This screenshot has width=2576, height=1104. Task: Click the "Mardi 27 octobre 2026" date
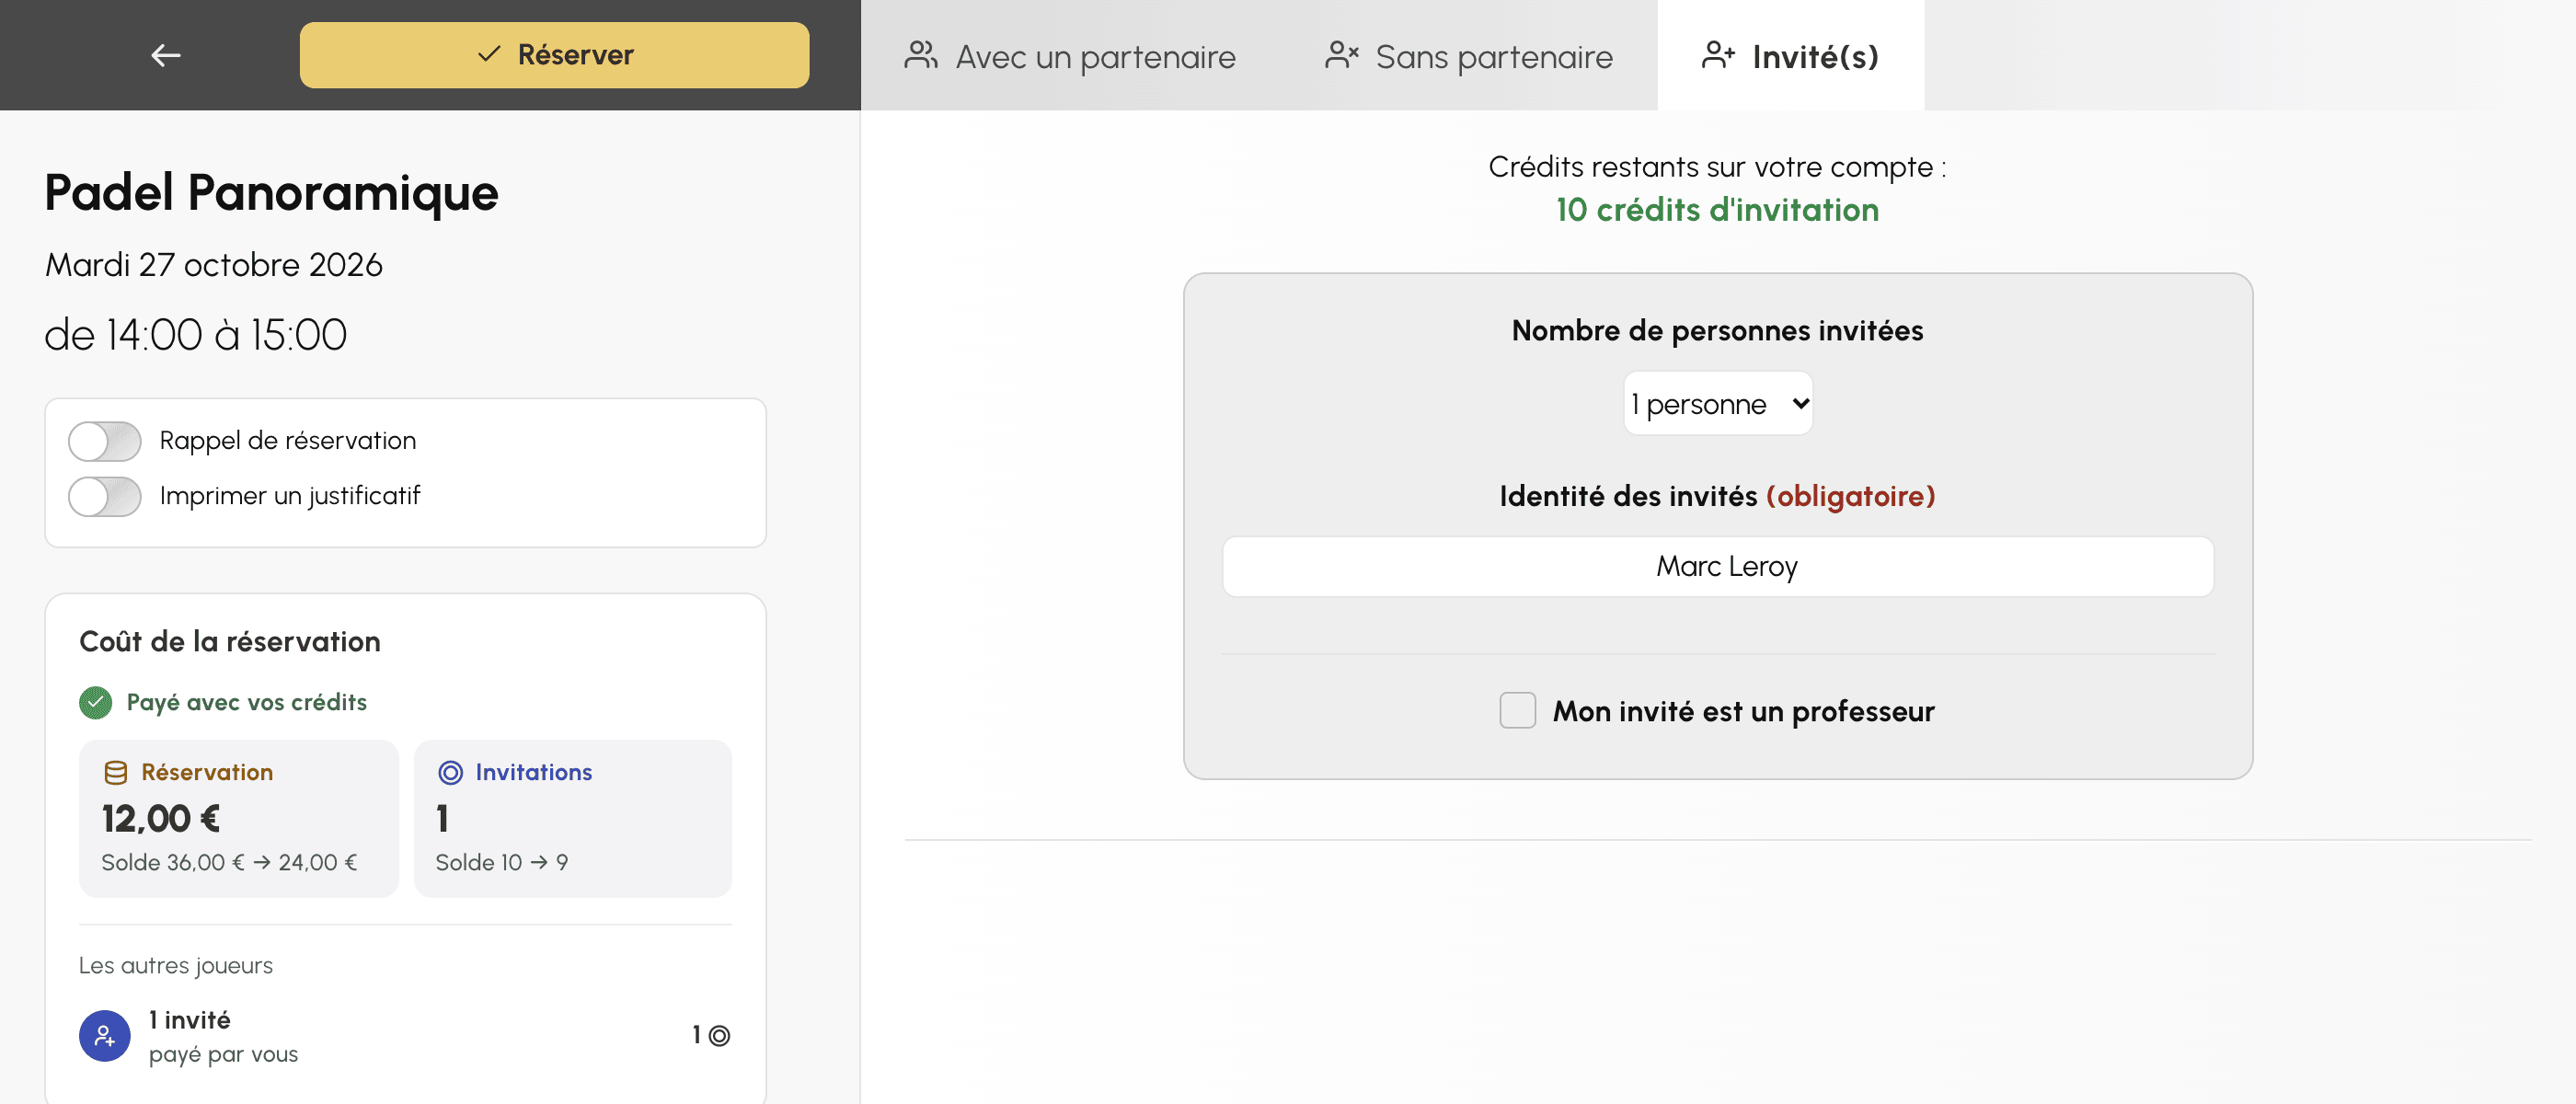coord(213,264)
